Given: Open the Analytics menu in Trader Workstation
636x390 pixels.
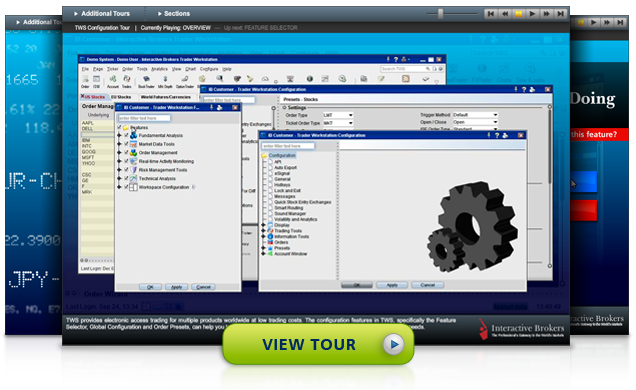Looking at the screenshot, I should click(159, 69).
